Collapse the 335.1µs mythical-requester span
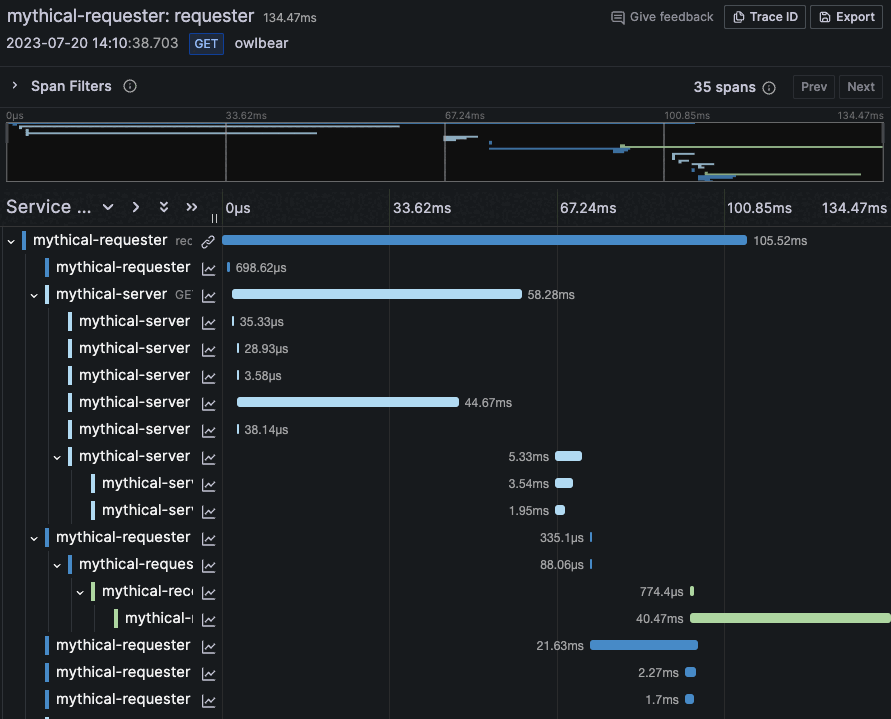This screenshot has height=719, width=891. 34,538
